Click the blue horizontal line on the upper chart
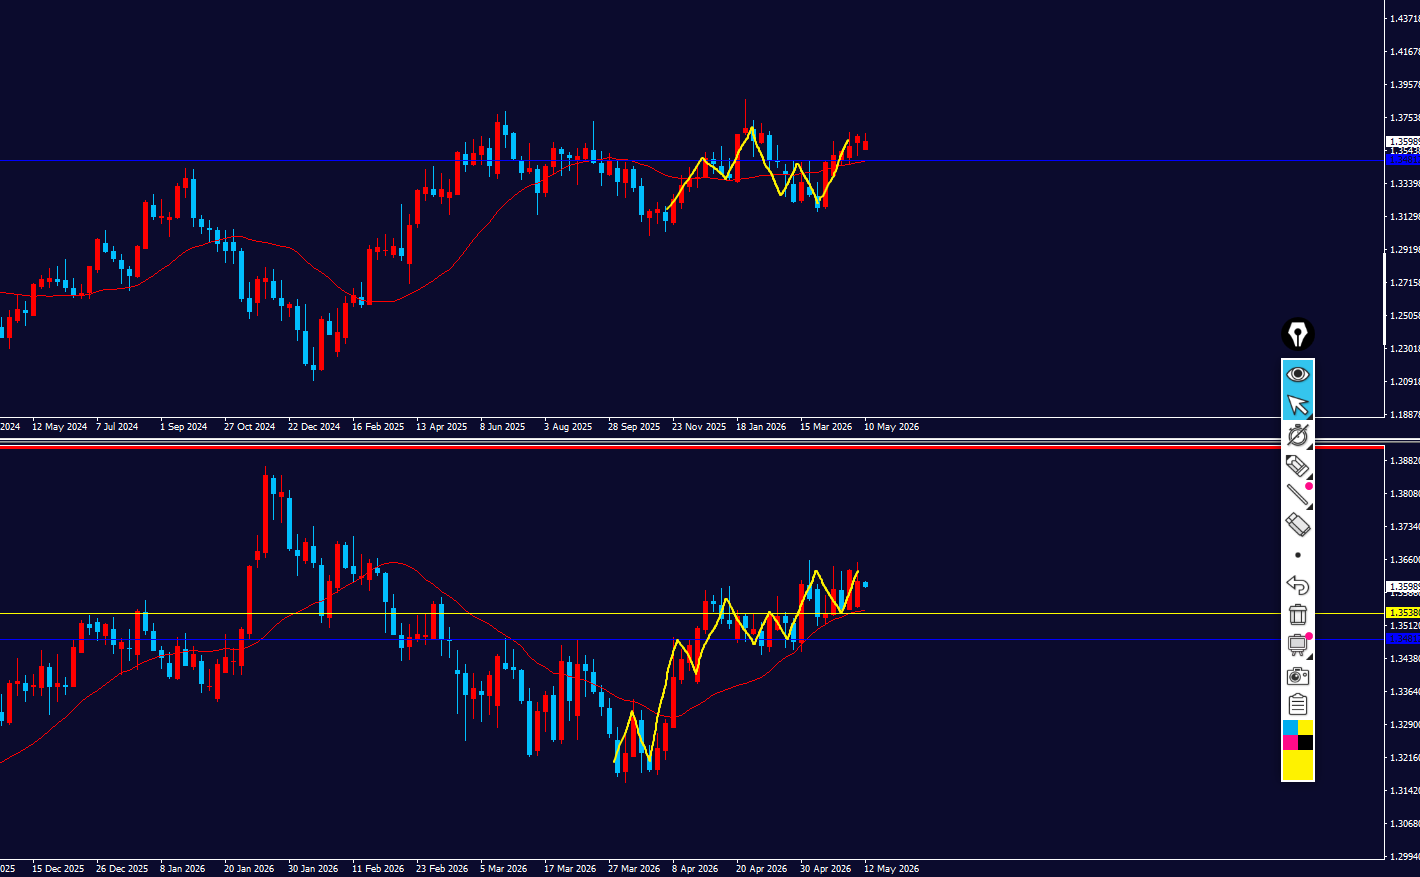Image resolution: width=1420 pixels, height=877 pixels. 690,160
